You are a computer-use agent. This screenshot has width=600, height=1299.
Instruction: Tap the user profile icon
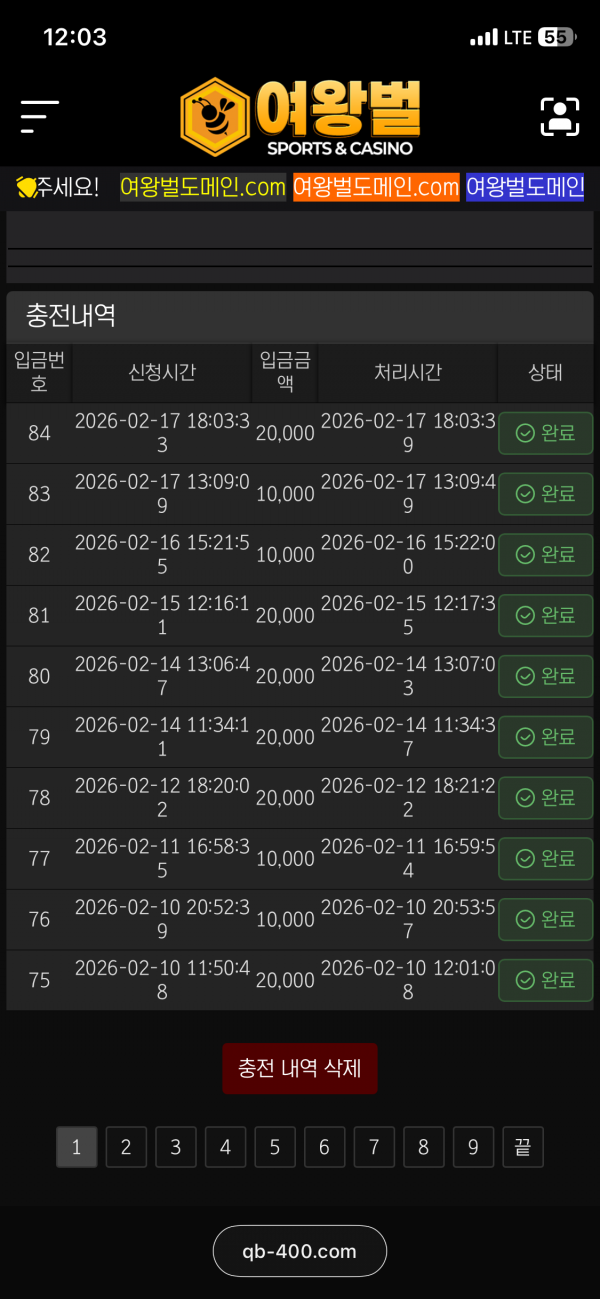coord(560,117)
